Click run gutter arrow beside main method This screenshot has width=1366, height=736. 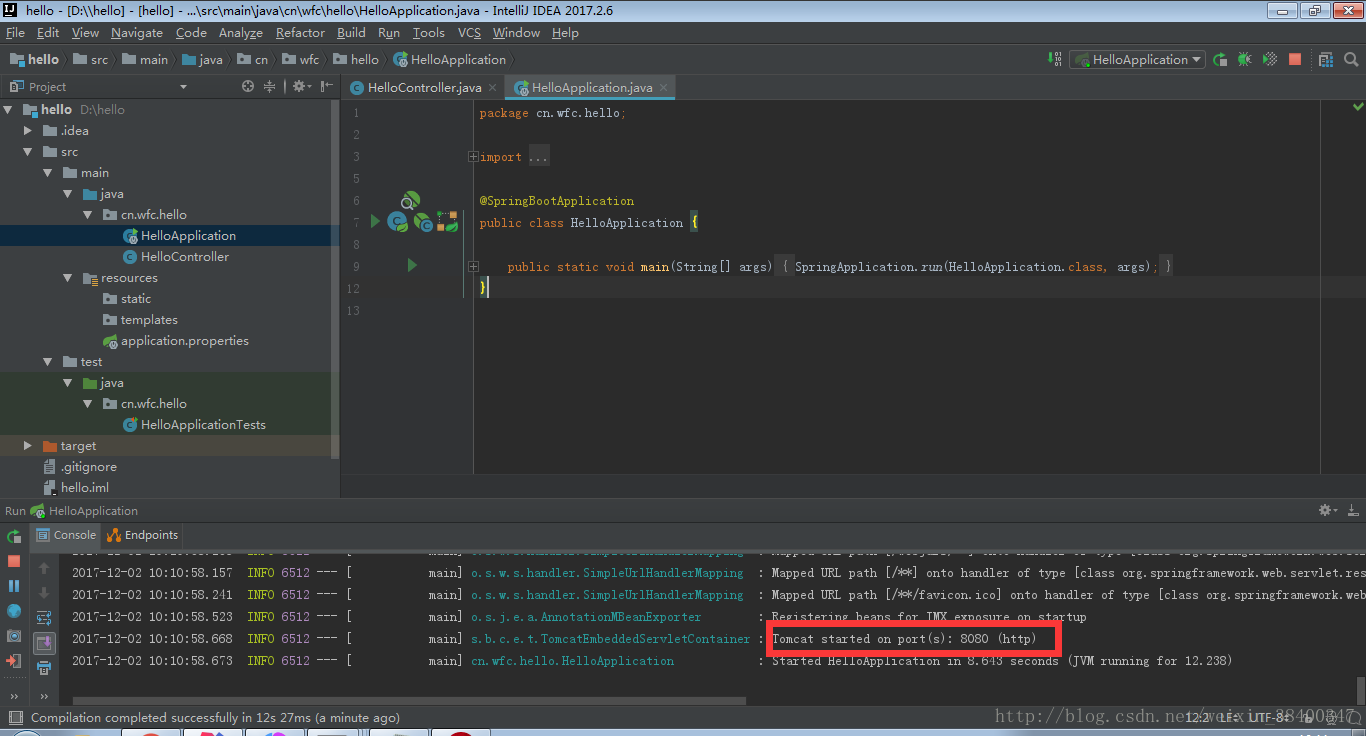pyautogui.click(x=412, y=266)
